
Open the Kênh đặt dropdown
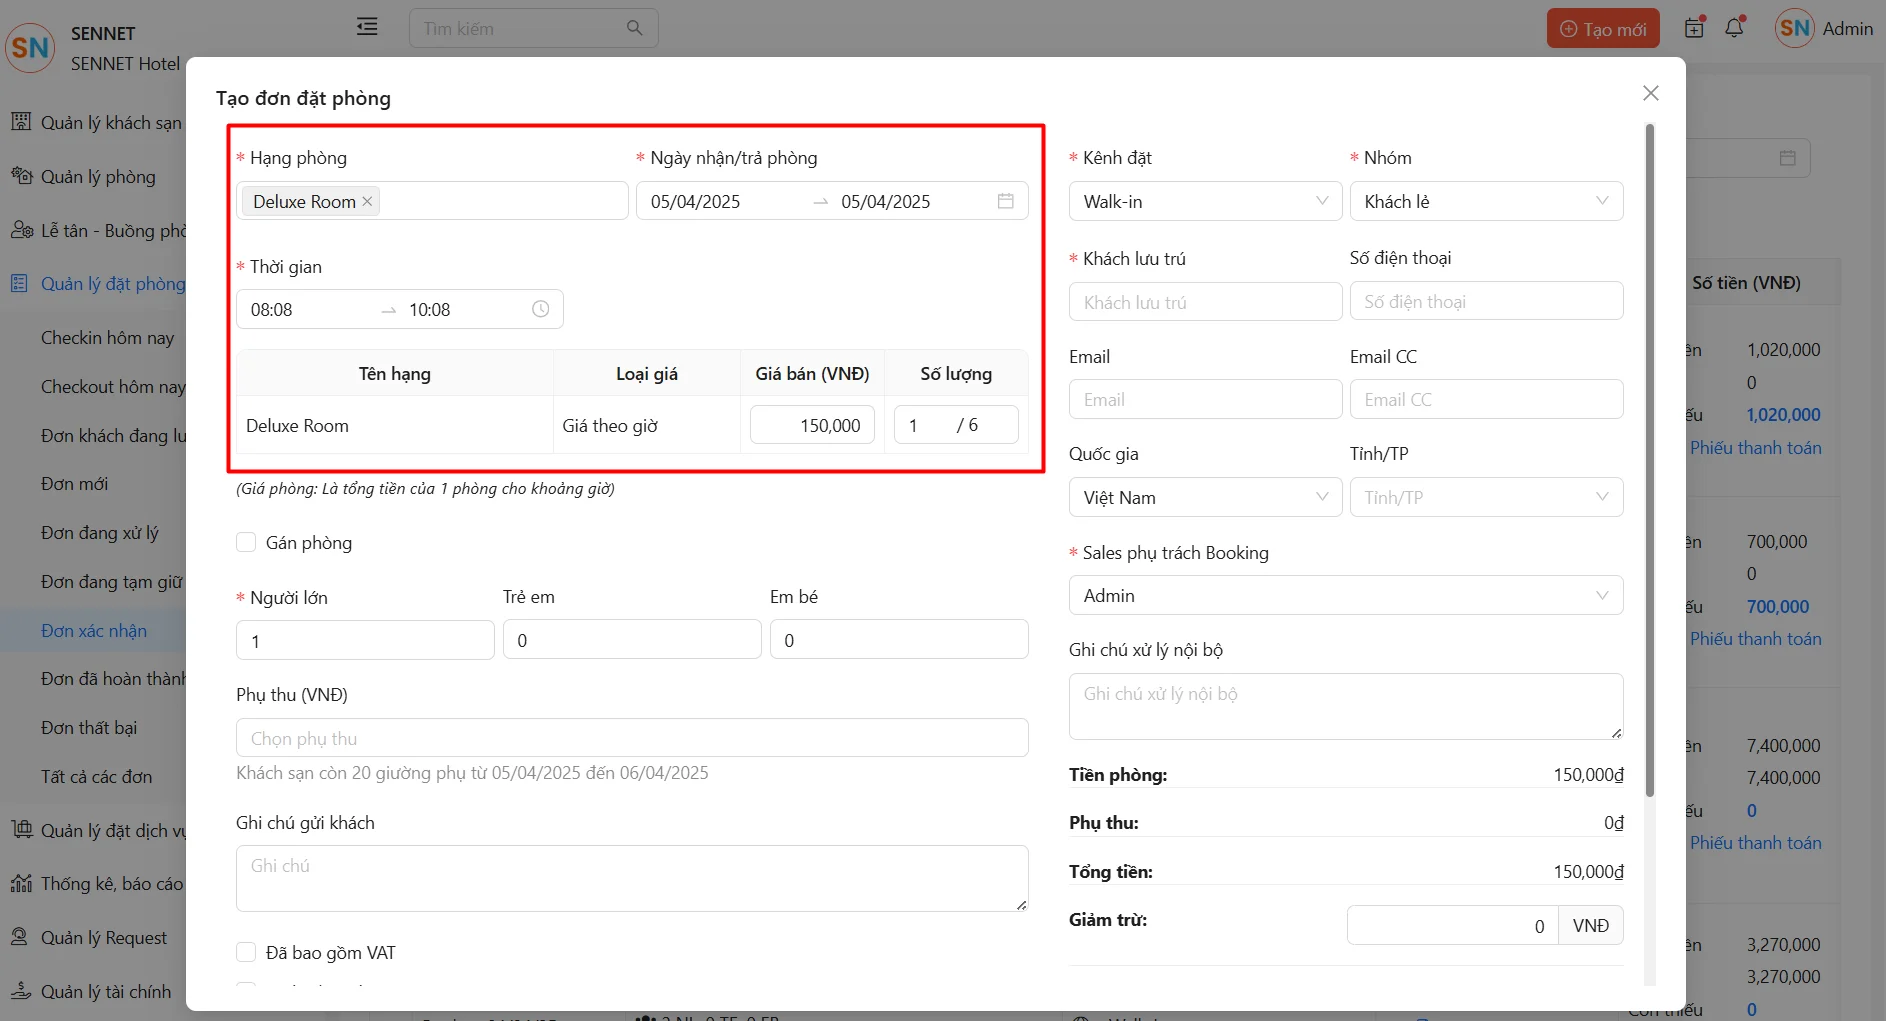click(1204, 201)
